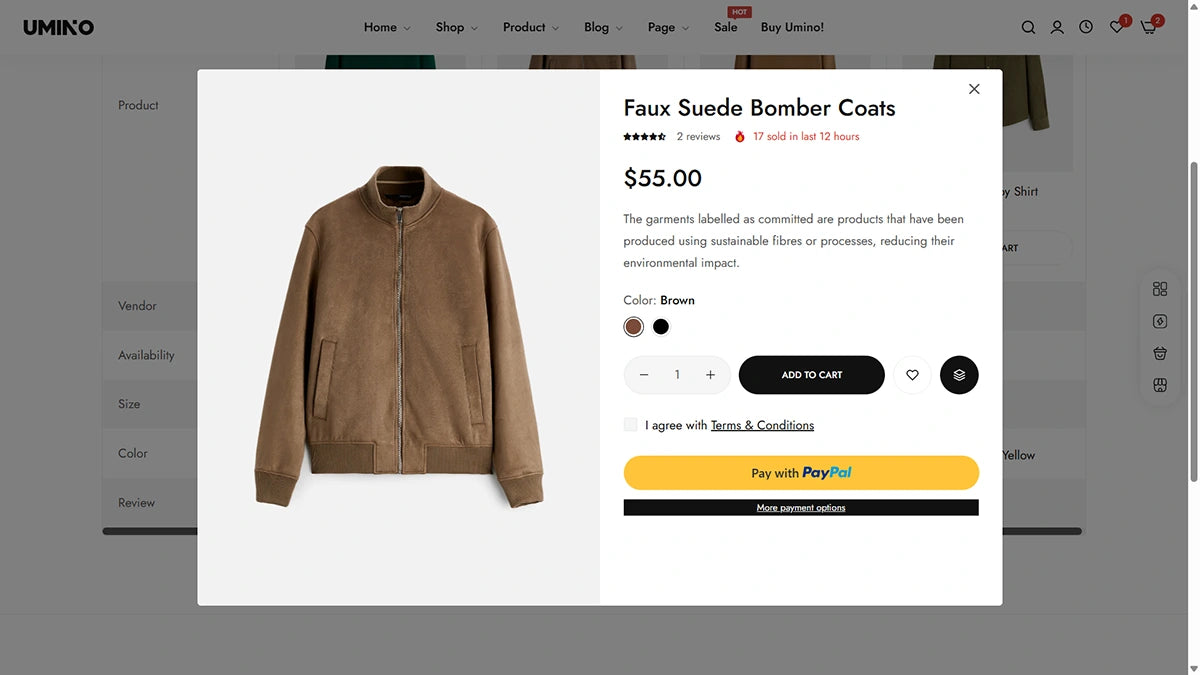
Task: Open the wishlist heart in header
Action: tap(1116, 28)
